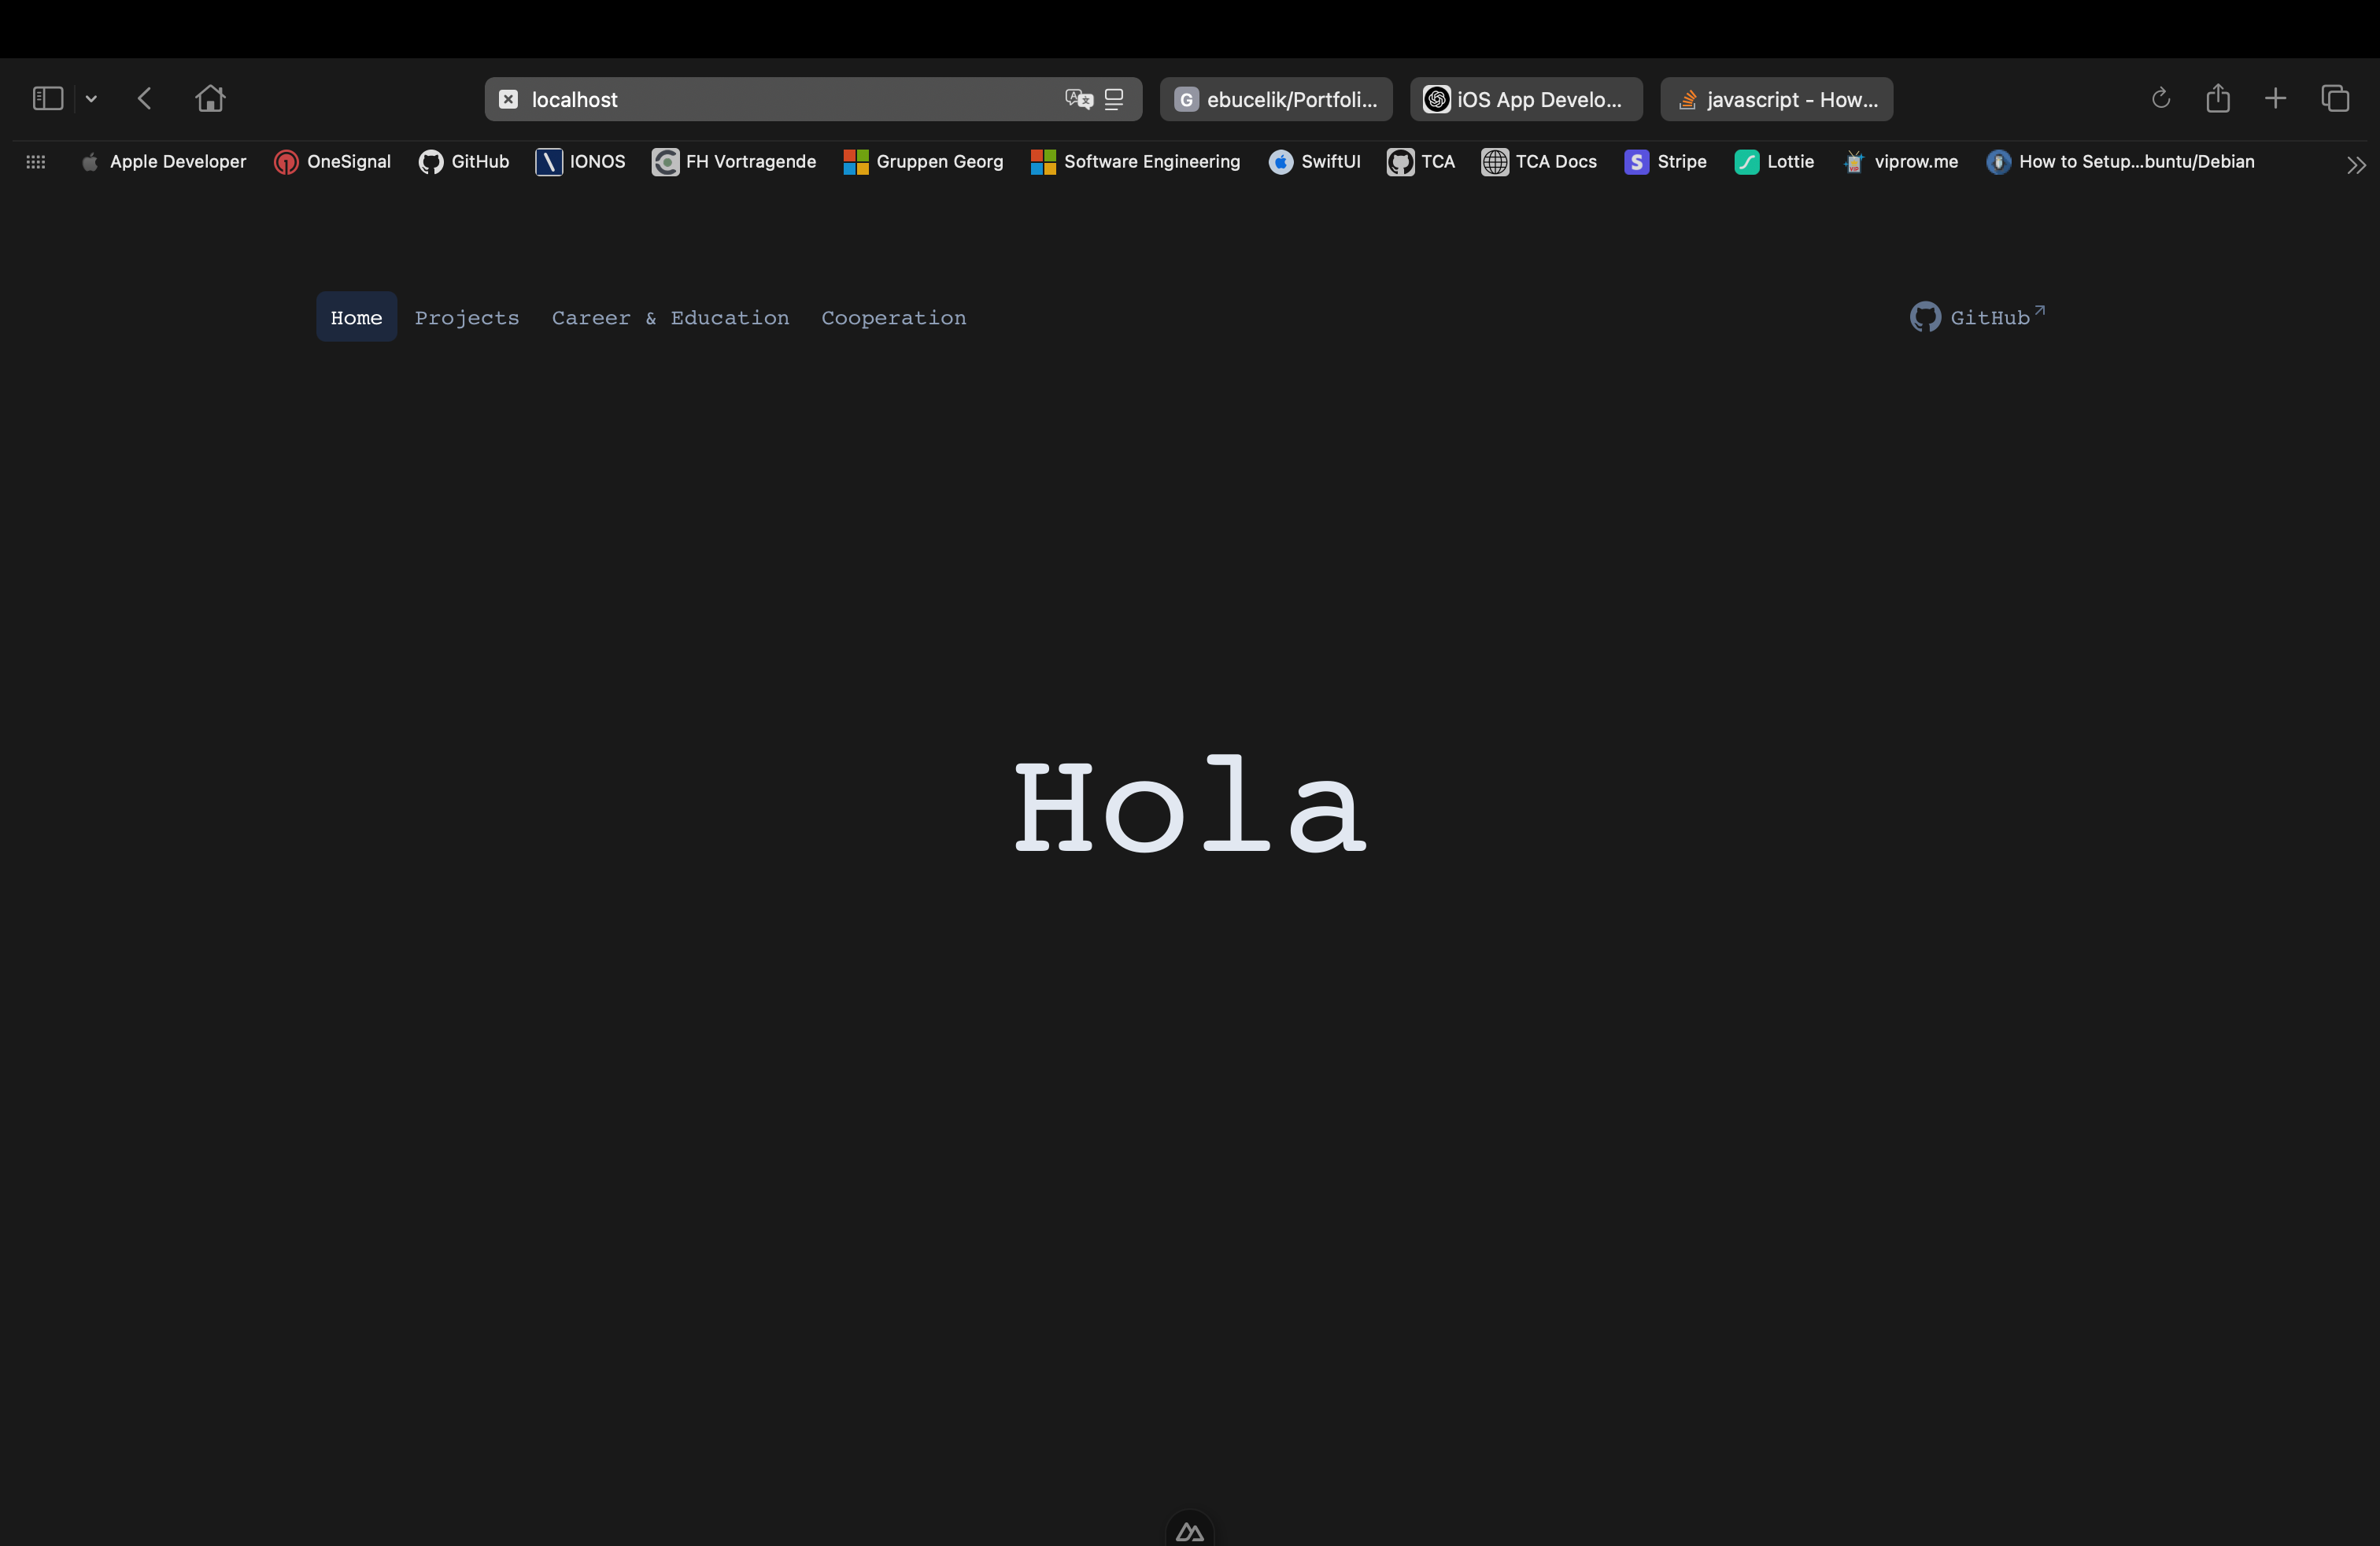The height and width of the screenshot is (1546, 2380).
Task: Open the TCA bookmark
Action: pyautogui.click(x=1421, y=162)
